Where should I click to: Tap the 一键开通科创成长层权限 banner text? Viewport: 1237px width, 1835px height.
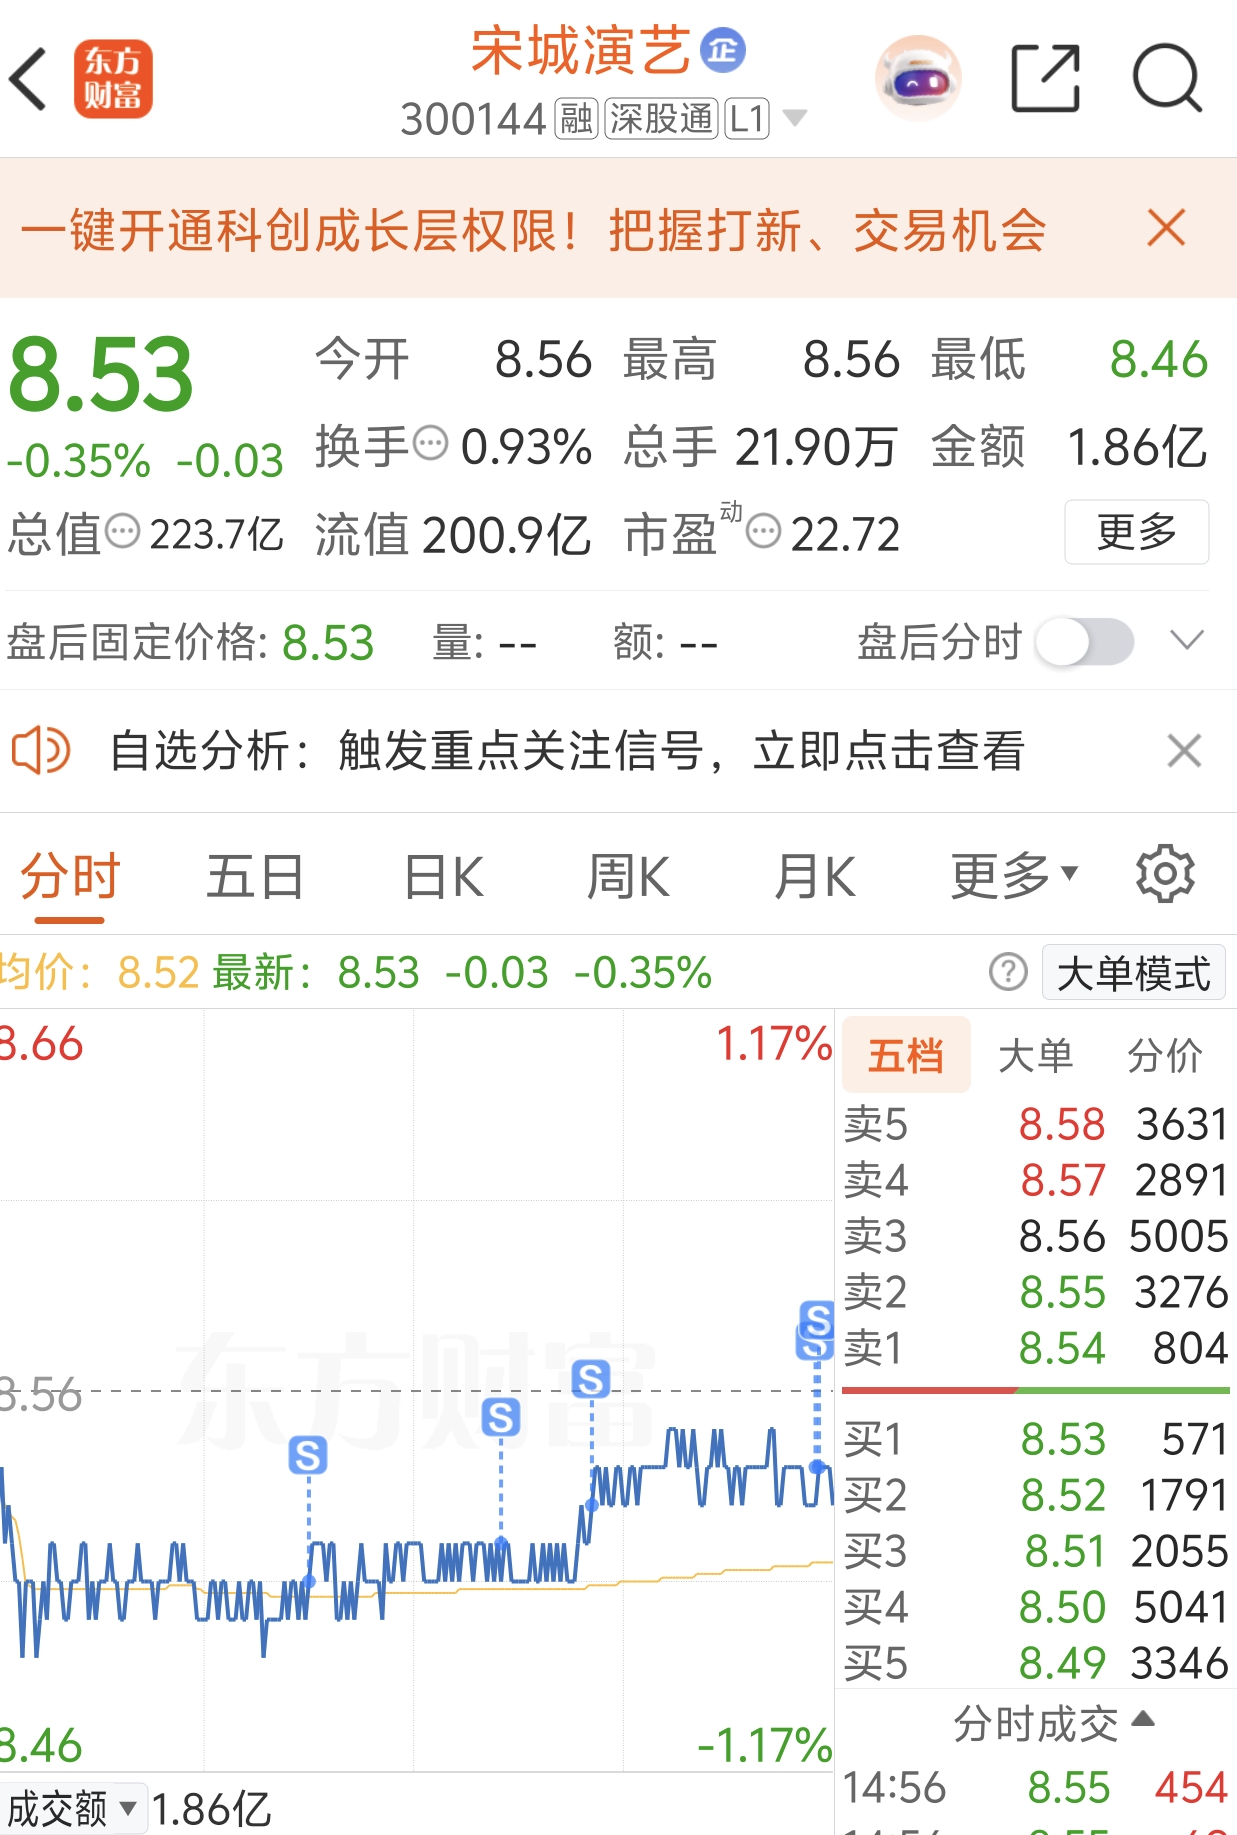pyautogui.click(x=532, y=230)
